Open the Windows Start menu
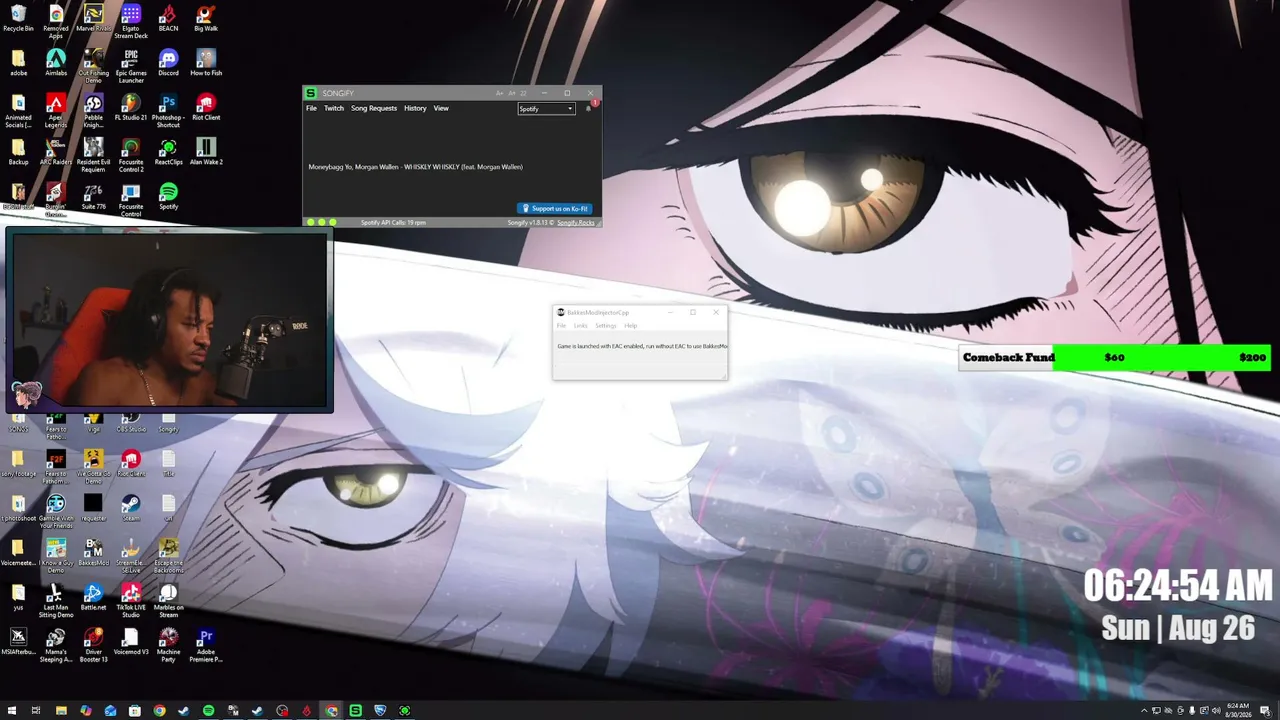This screenshot has height=720, width=1280. click(10, 711)
